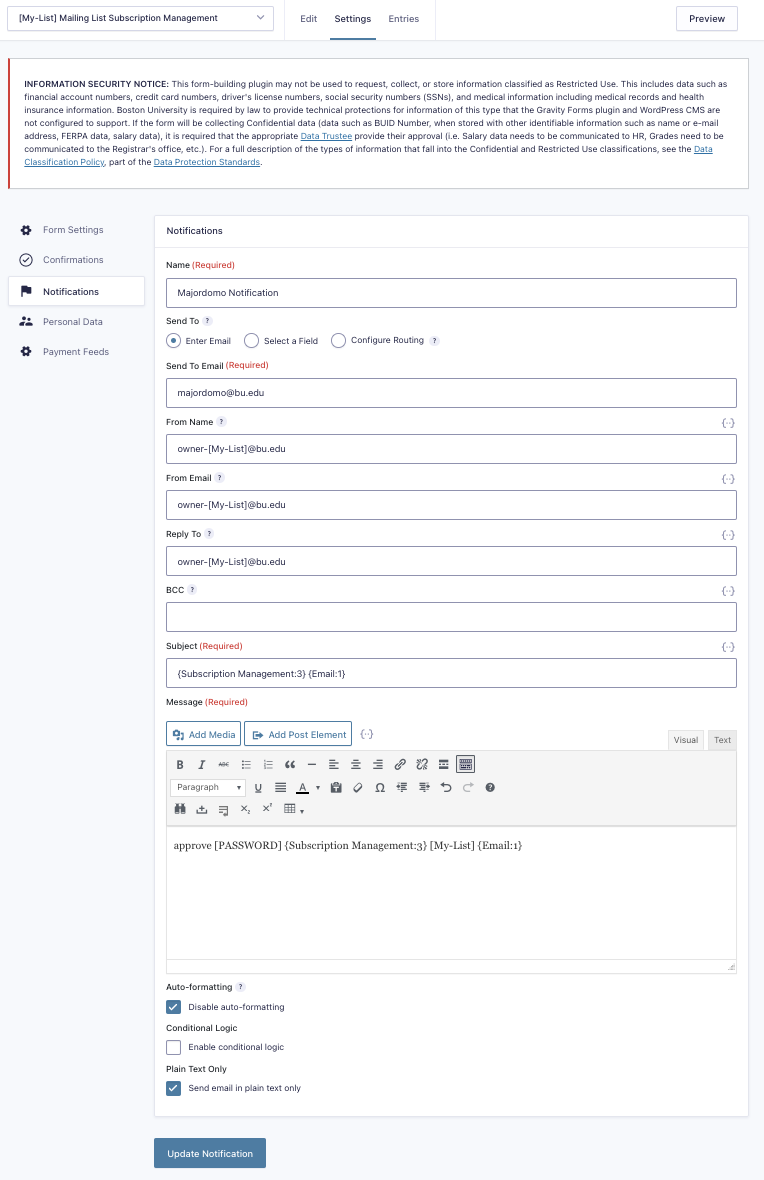Click the Add Media button

click(203, 734)
